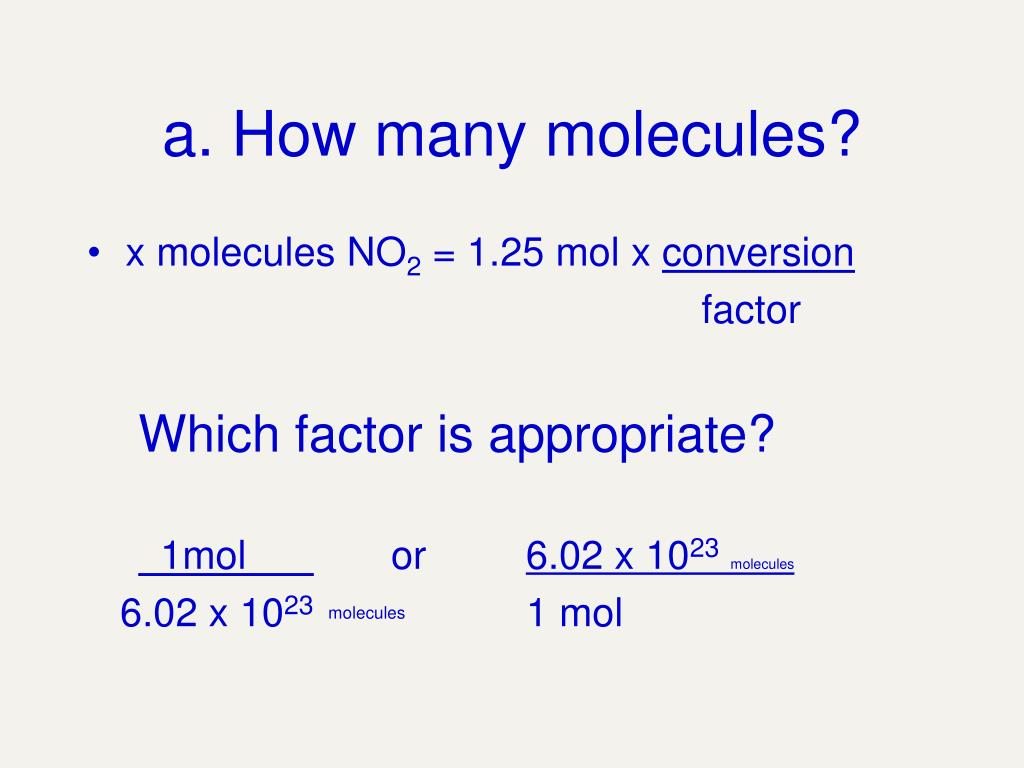Click the '1.25 mol' value
Viewport: 1024px width, 768px height.
(x=542, y=253)
